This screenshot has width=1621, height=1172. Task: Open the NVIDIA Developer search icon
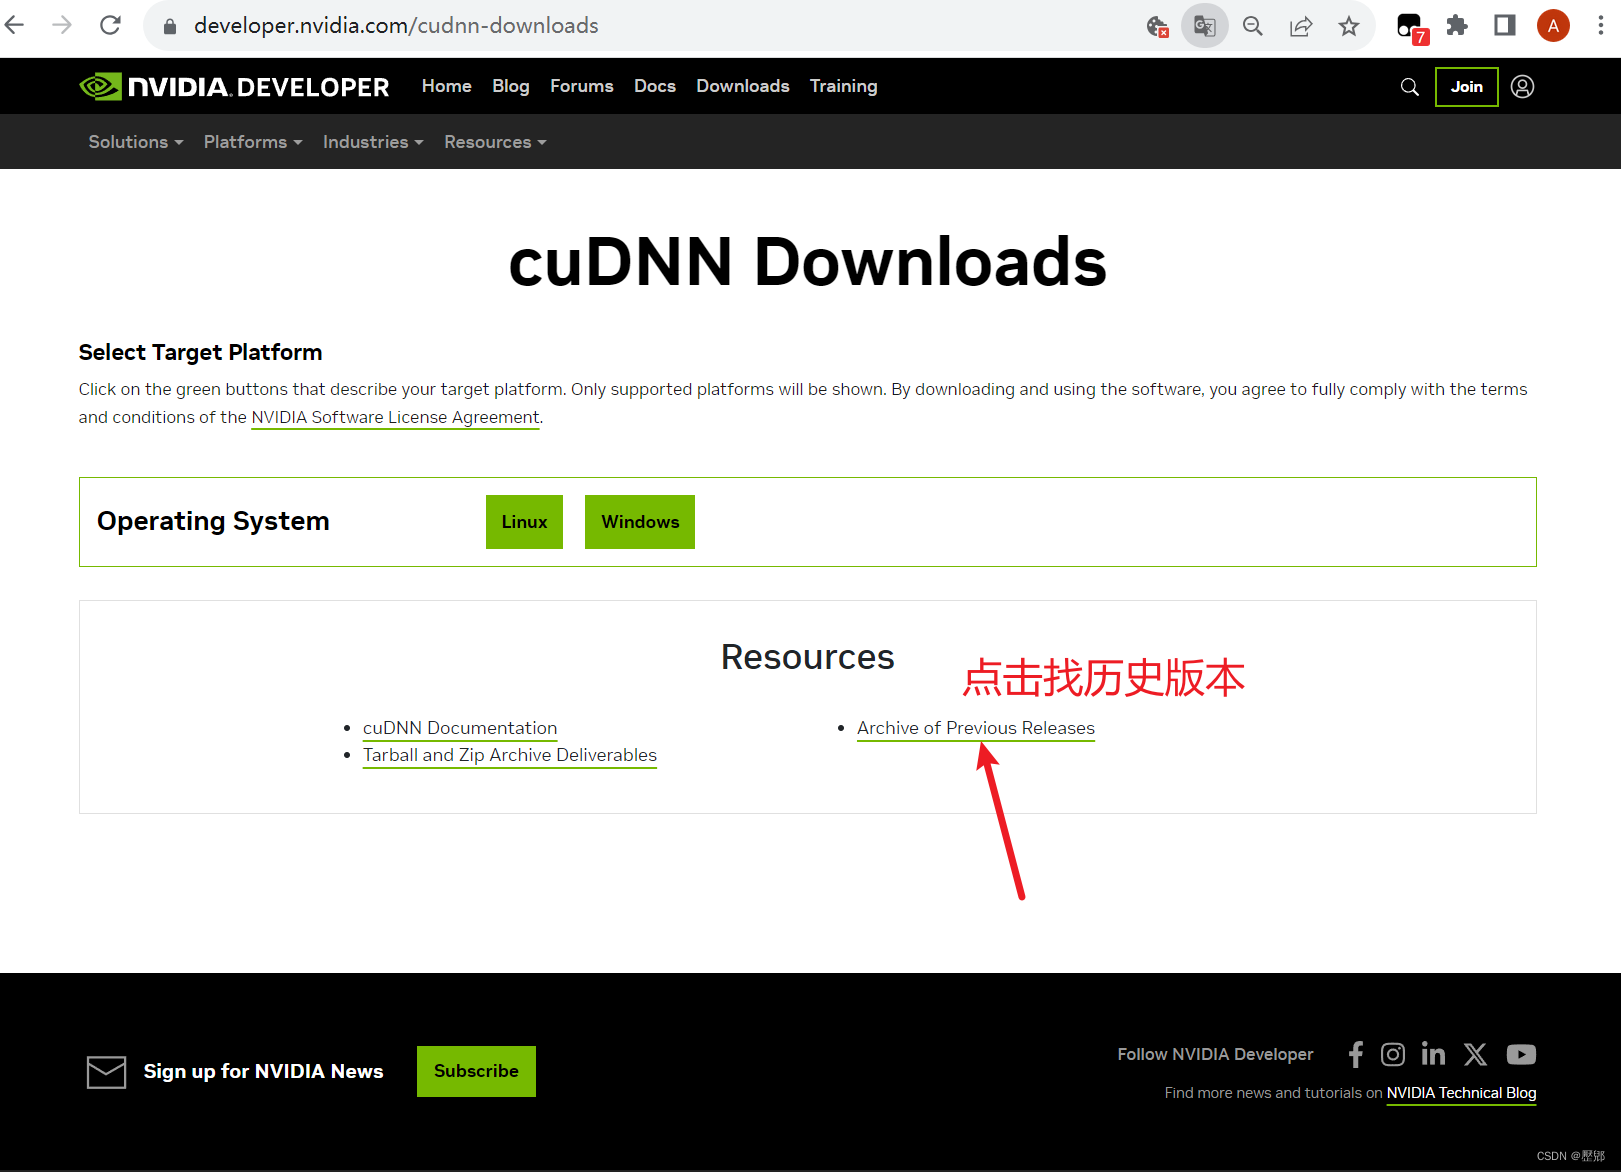pos(1409,87)
